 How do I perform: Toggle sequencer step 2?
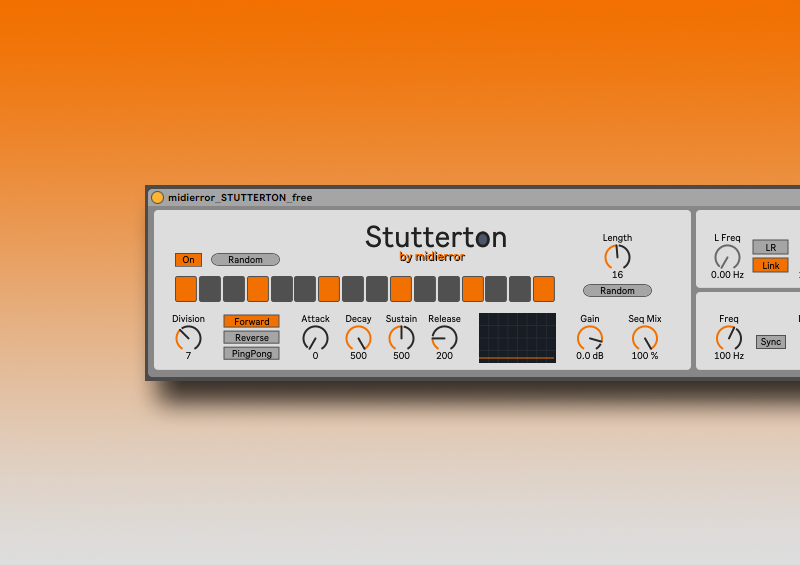pos(210,289)
